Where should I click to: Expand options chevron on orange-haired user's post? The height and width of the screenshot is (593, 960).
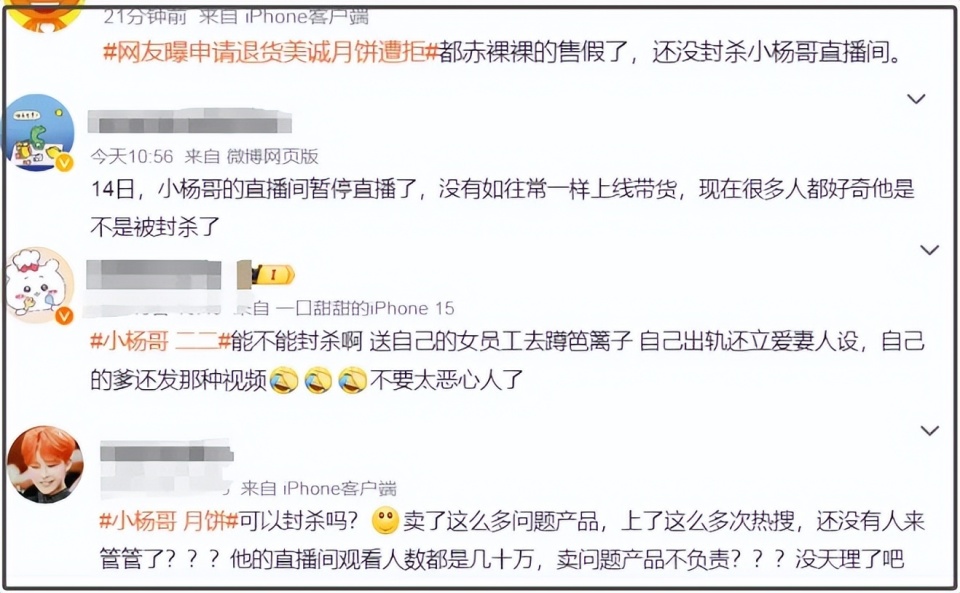930,431
